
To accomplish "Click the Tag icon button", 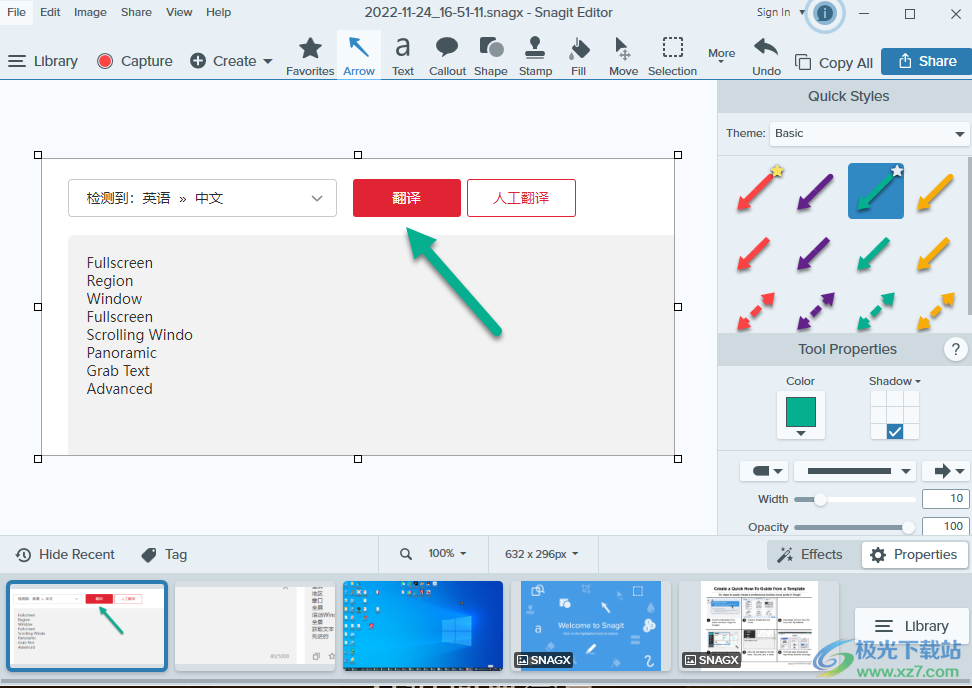I will click(164, 554).
